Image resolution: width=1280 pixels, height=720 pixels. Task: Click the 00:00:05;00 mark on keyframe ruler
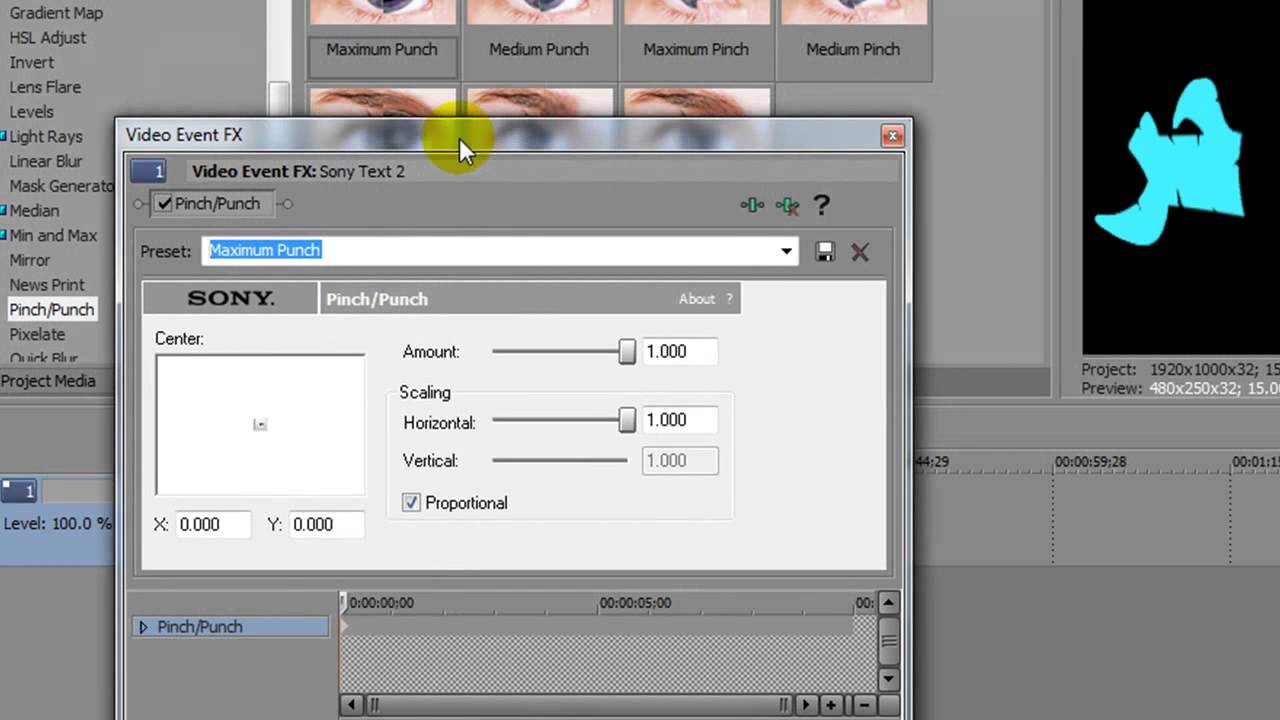click(635, 603)
